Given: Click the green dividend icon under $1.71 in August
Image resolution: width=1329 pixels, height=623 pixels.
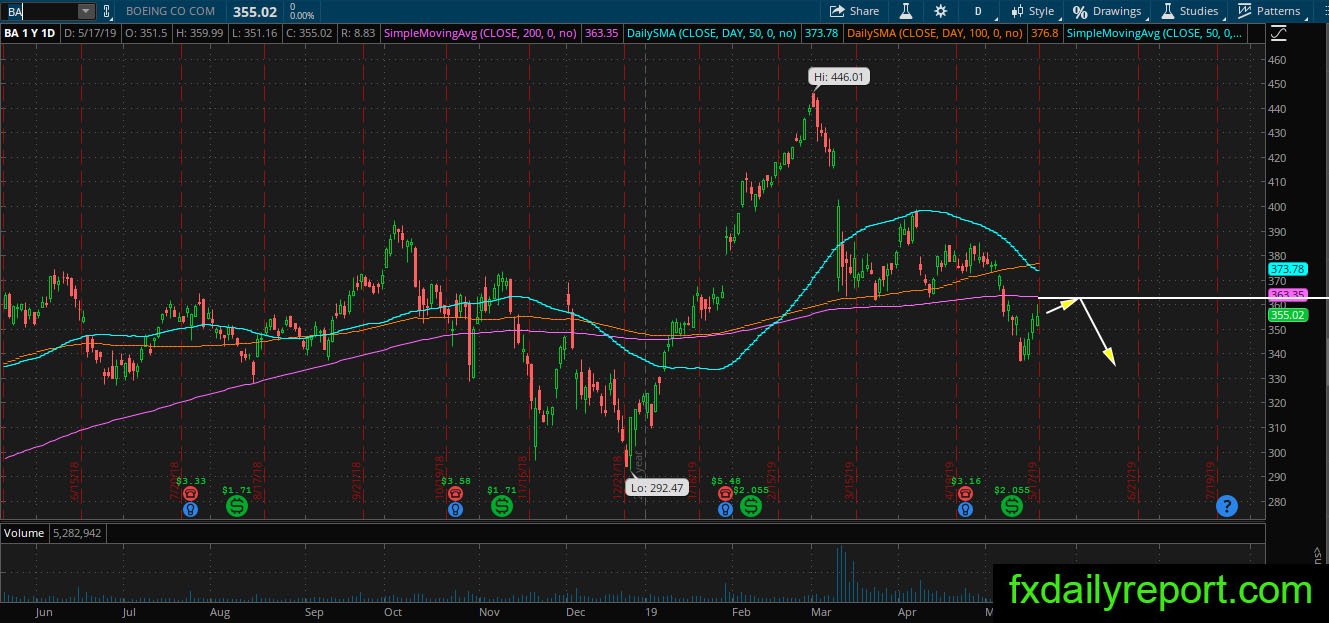Looking at the screenshot, I should pyautogui.click(x=237, y=506).
